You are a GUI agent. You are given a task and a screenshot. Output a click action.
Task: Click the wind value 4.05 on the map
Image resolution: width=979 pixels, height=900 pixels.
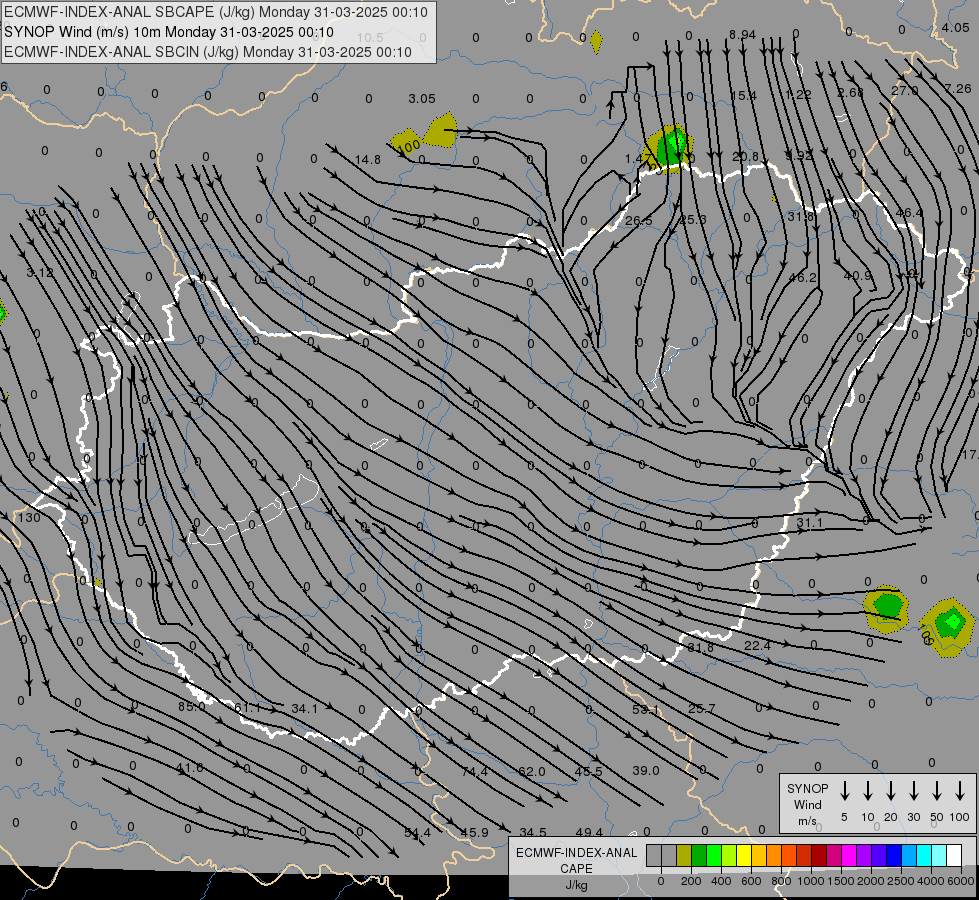955,27
